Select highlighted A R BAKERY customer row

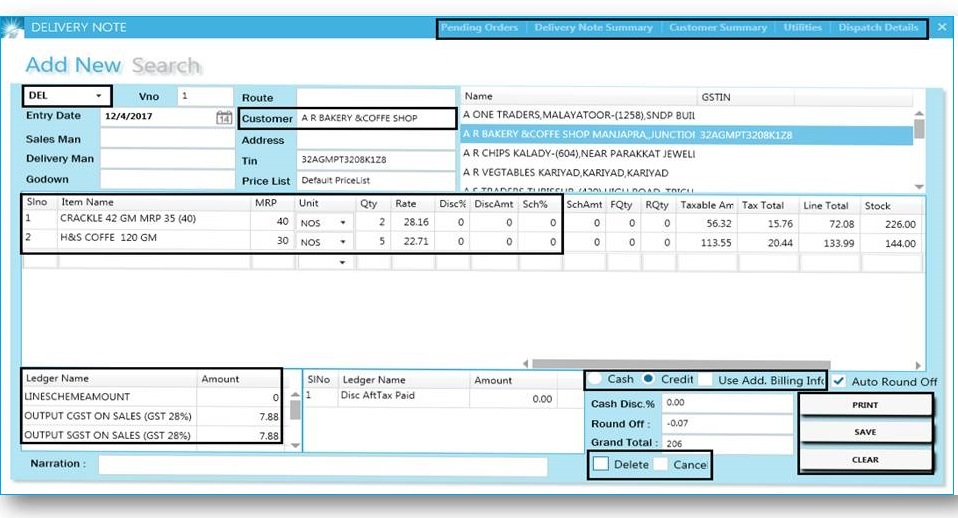[687, 135]
